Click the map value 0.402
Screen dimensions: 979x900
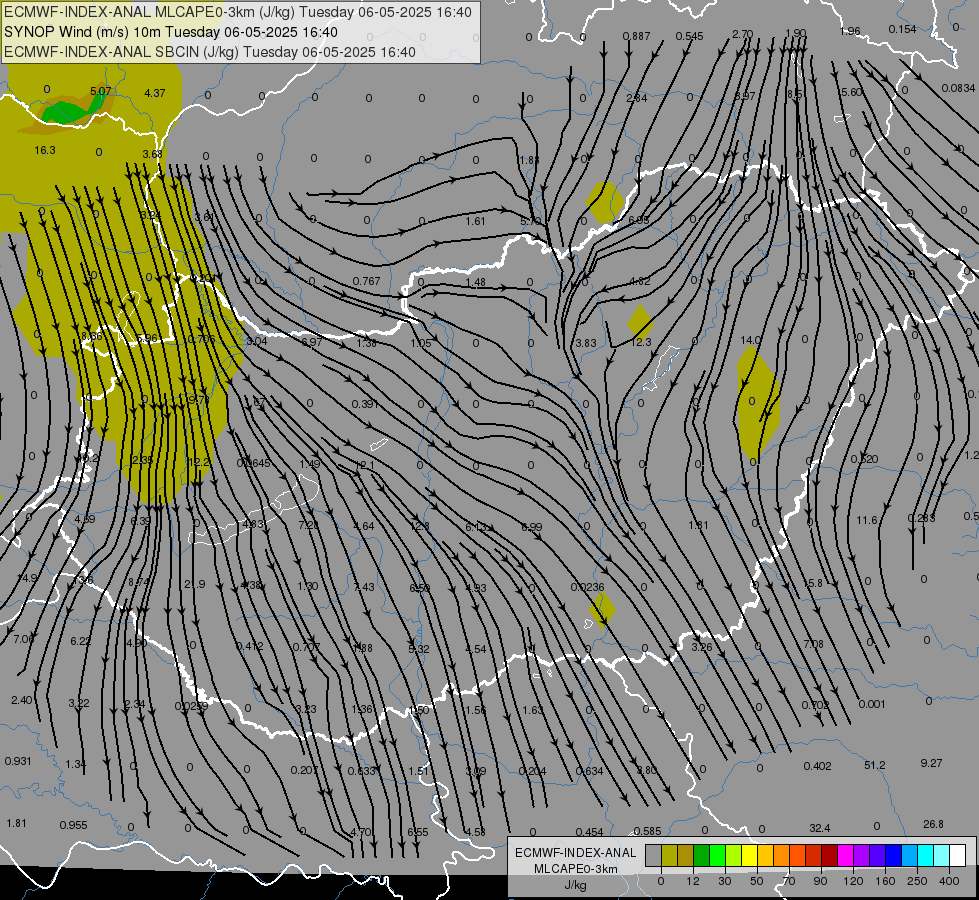click(x=817, y=766)
